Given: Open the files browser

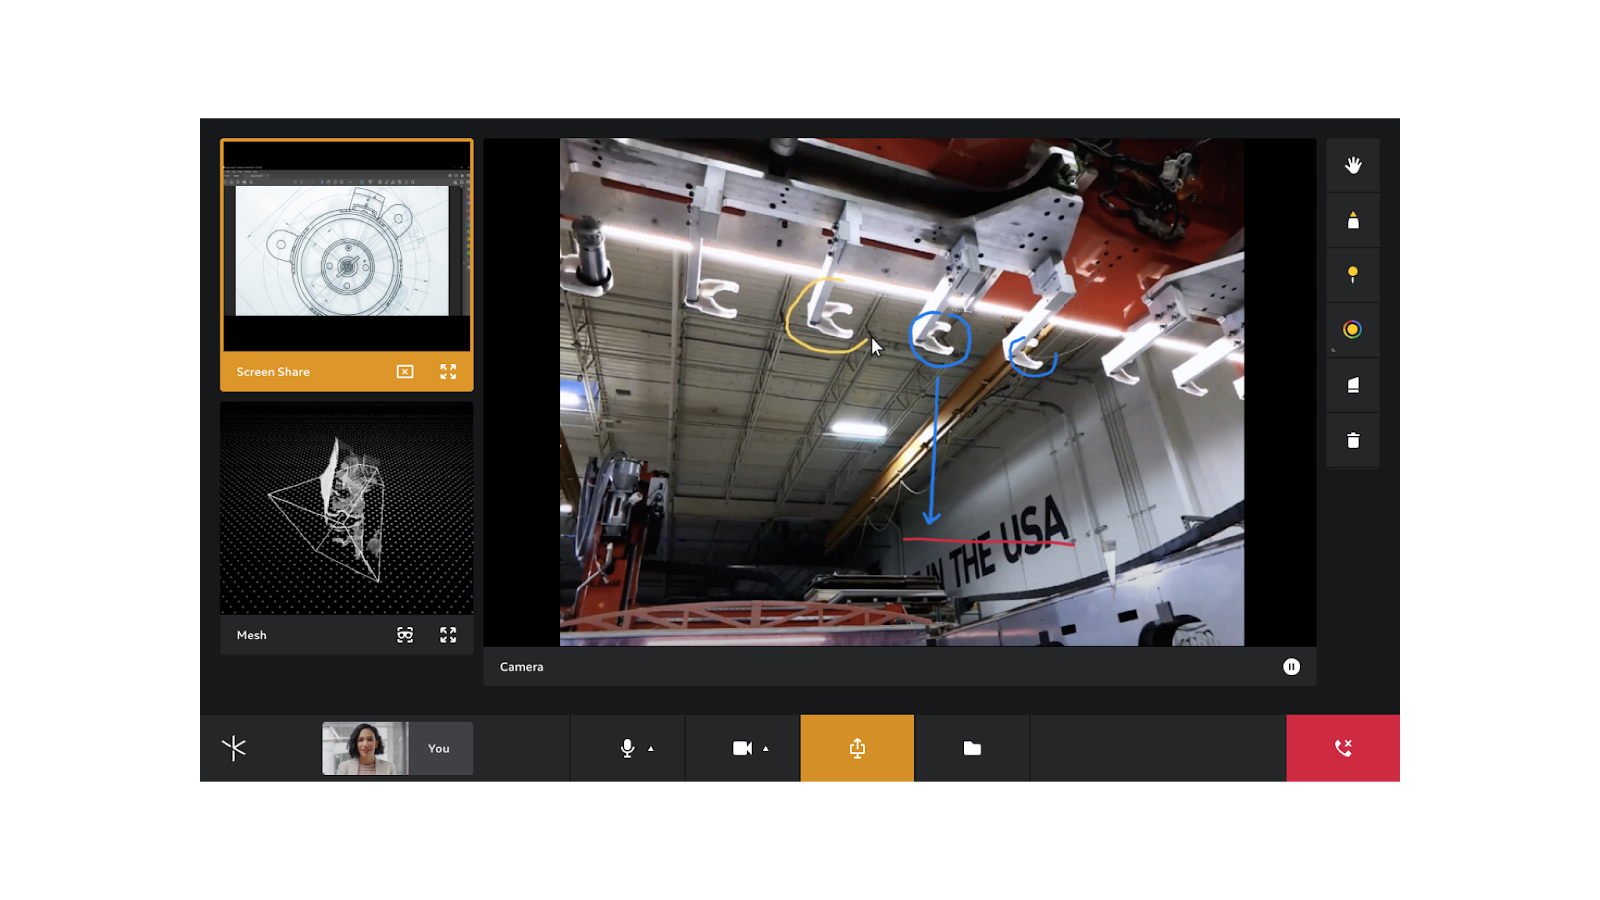Looking at the screenshot, I should [972, 748].
